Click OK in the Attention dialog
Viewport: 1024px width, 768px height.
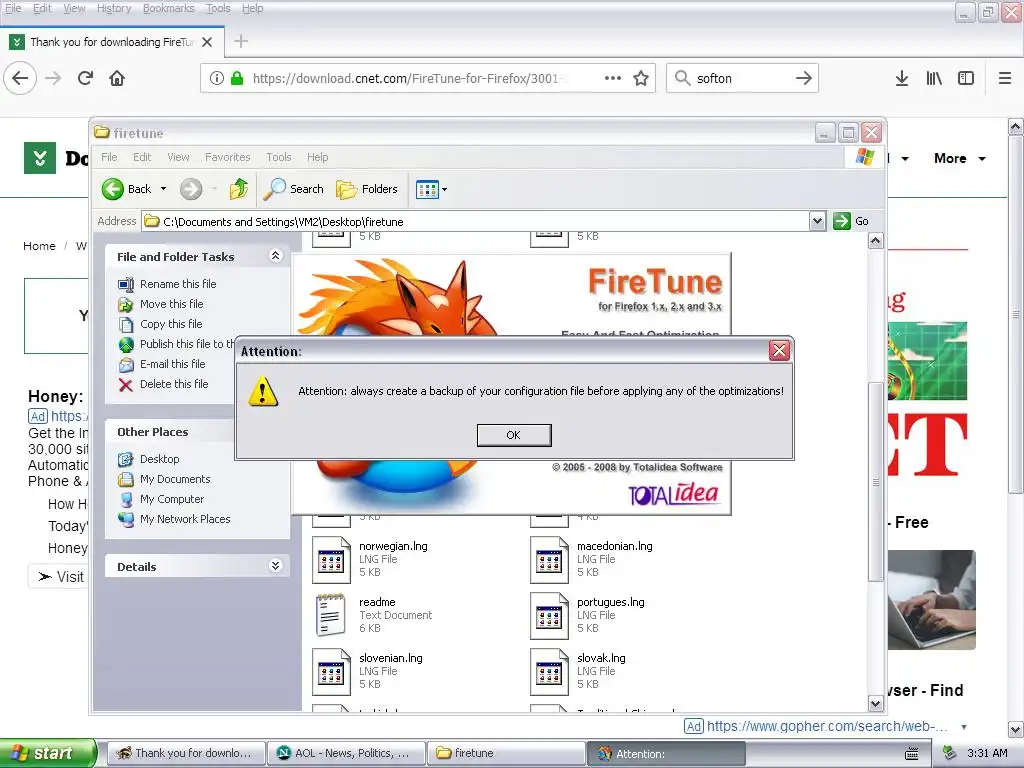514,435
